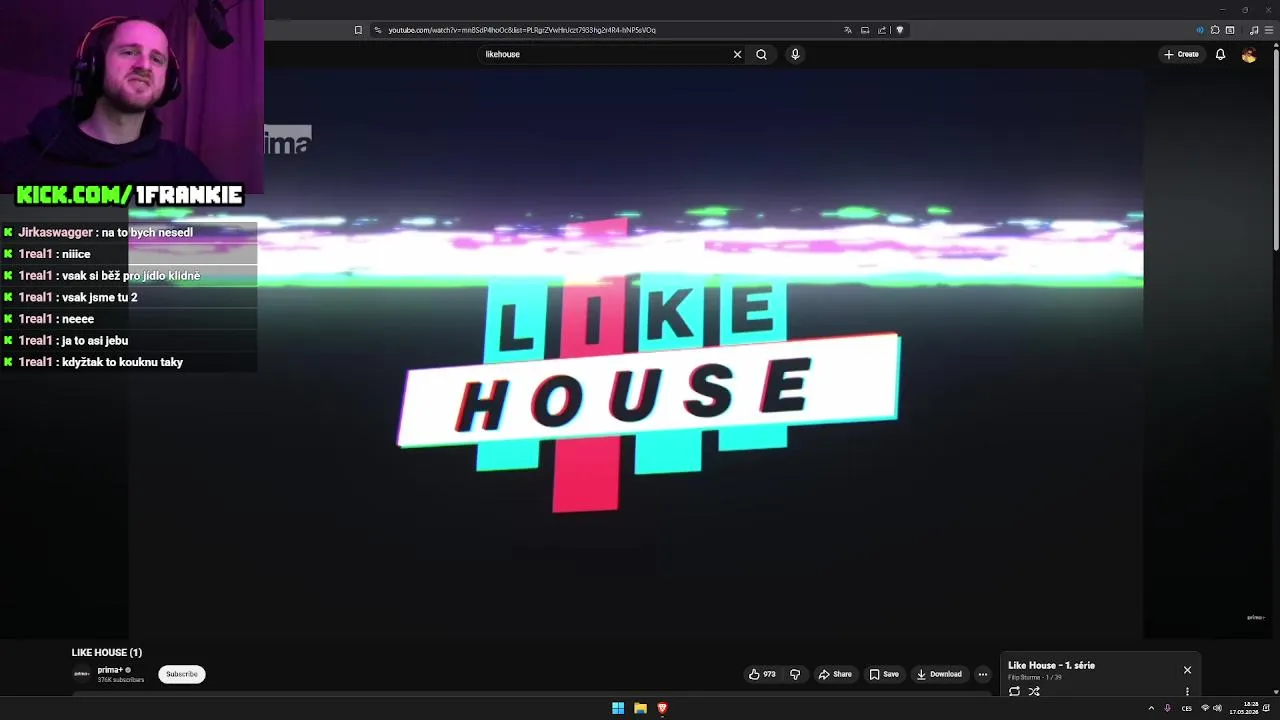Viewport: 1280px width, 720px height.
Task: Click the Share button under the video
Action: [x=835, y=674]
